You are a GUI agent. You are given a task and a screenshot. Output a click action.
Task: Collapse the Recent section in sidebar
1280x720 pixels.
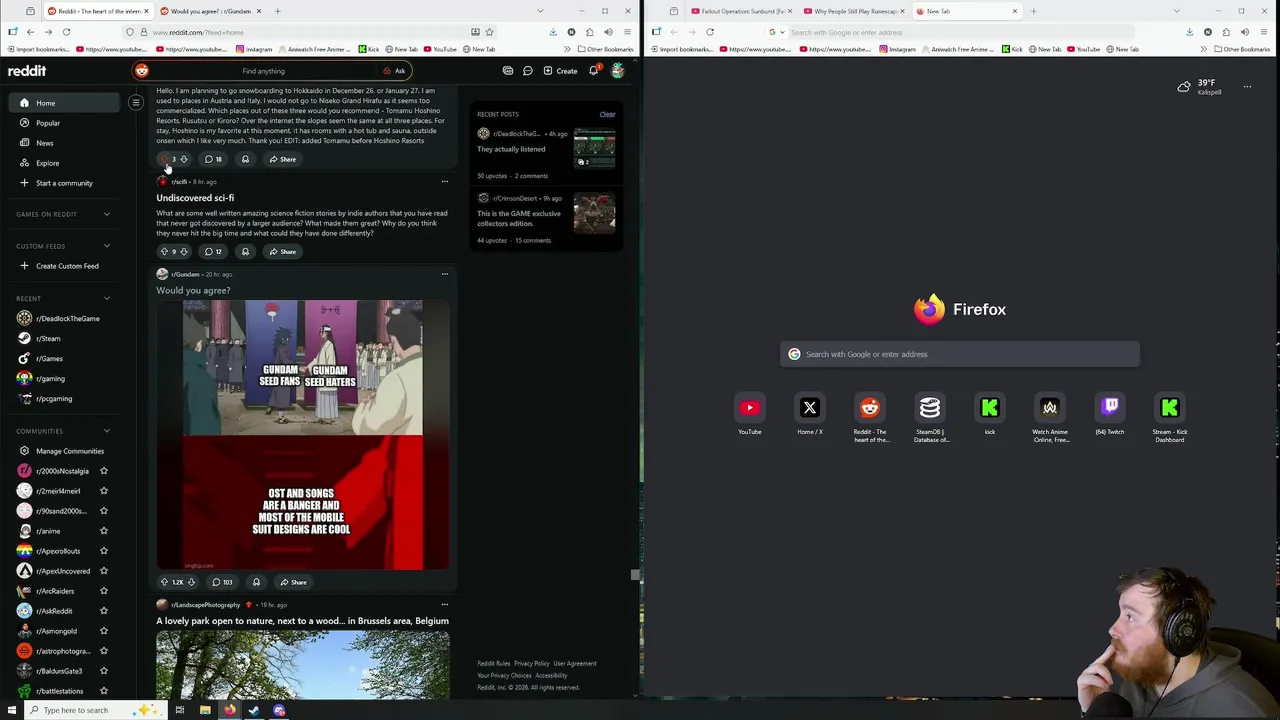pyautogui.click(x=107, y=298)
